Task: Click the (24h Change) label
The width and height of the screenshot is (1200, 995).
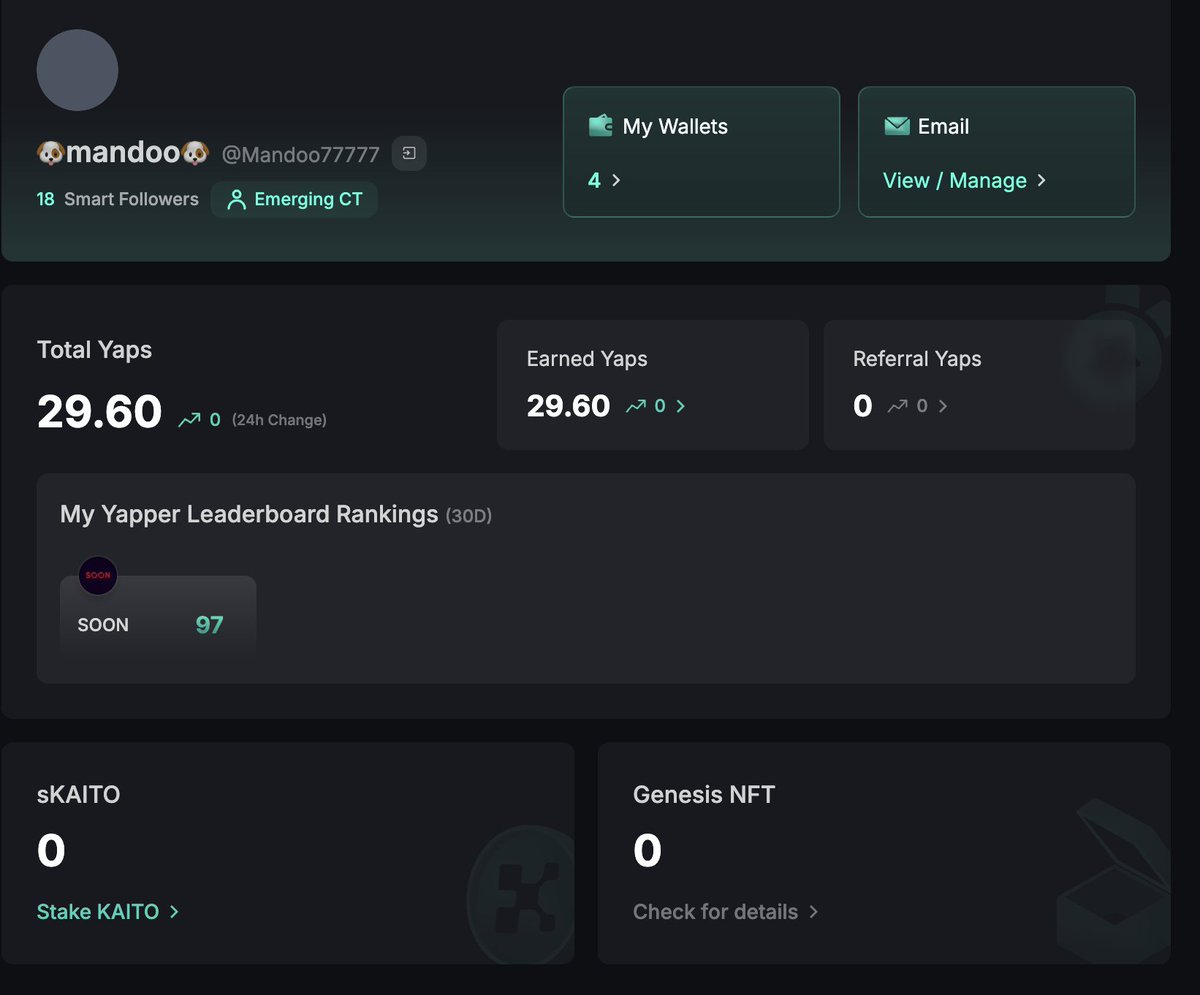Action: coord(279,420)
